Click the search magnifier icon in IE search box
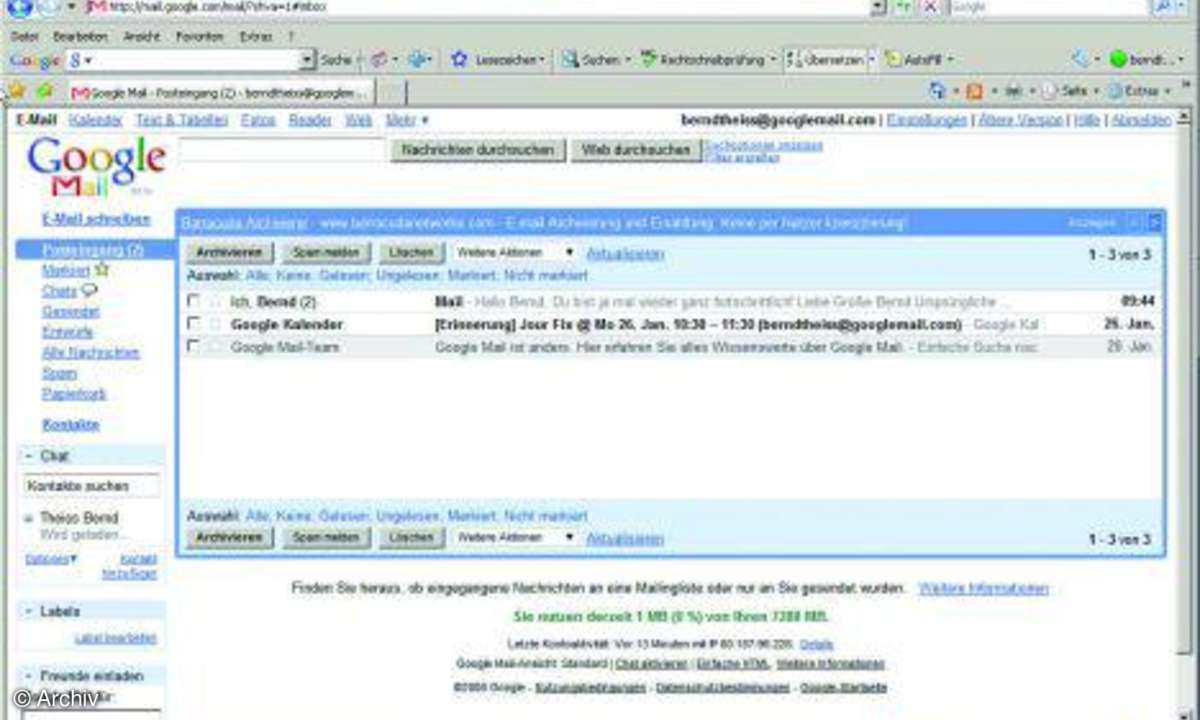 coord(1163,6)
